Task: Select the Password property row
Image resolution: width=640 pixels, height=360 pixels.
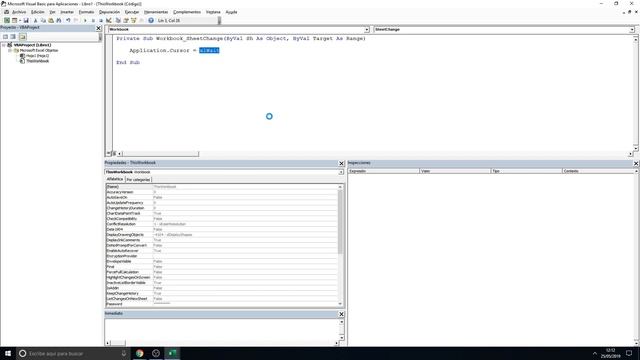Action: click(221, 304)
